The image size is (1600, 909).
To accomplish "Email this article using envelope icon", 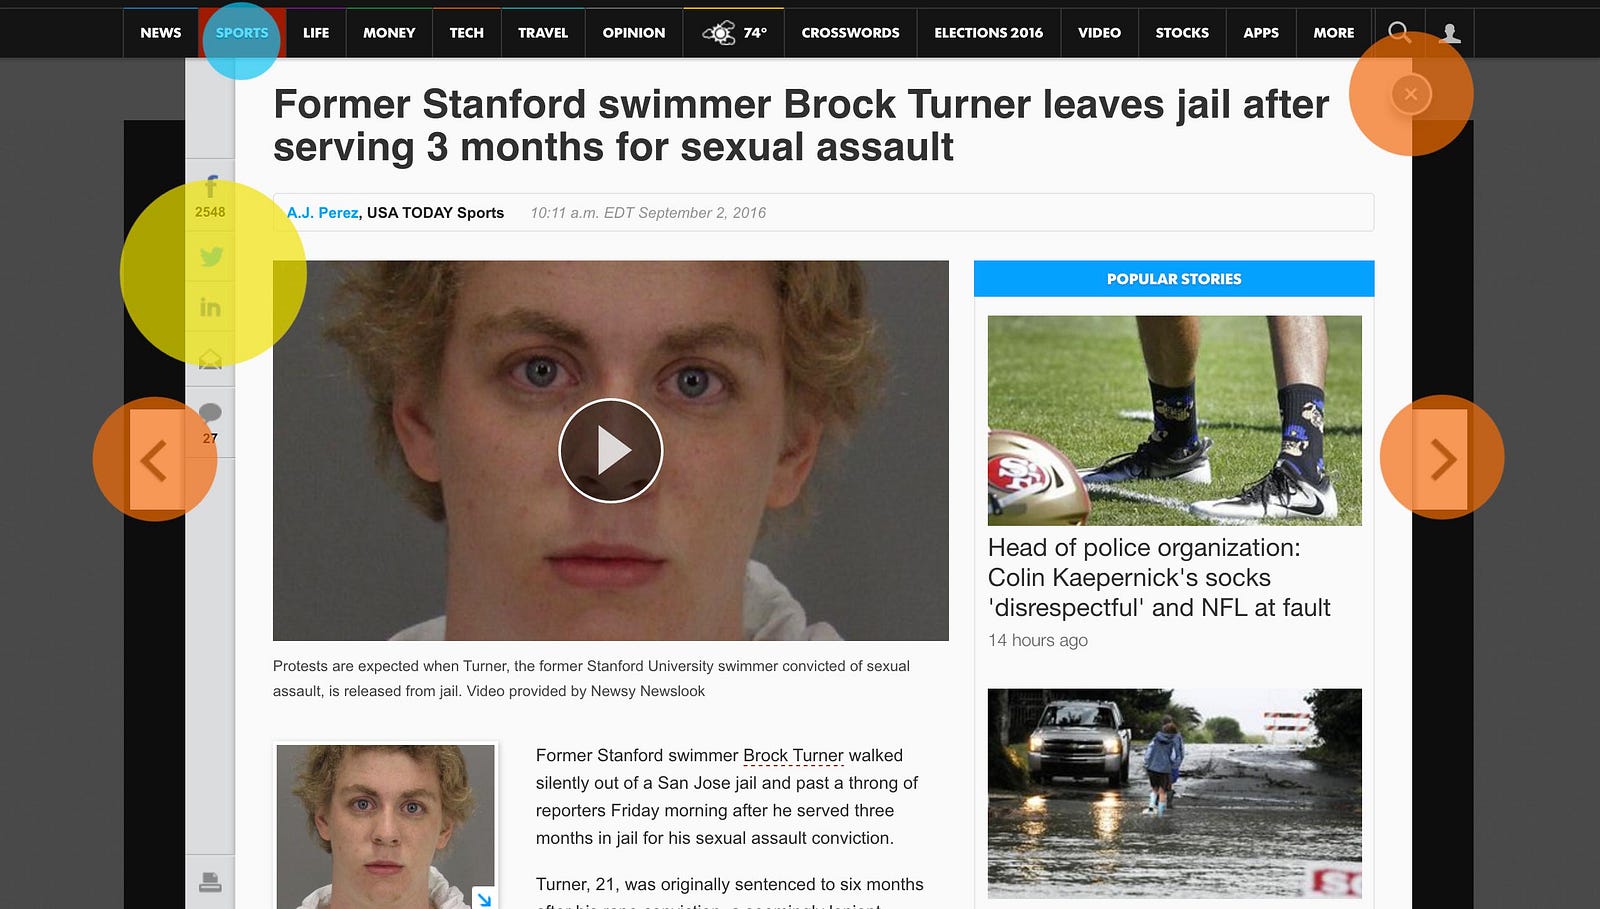I will coord(210,359).
